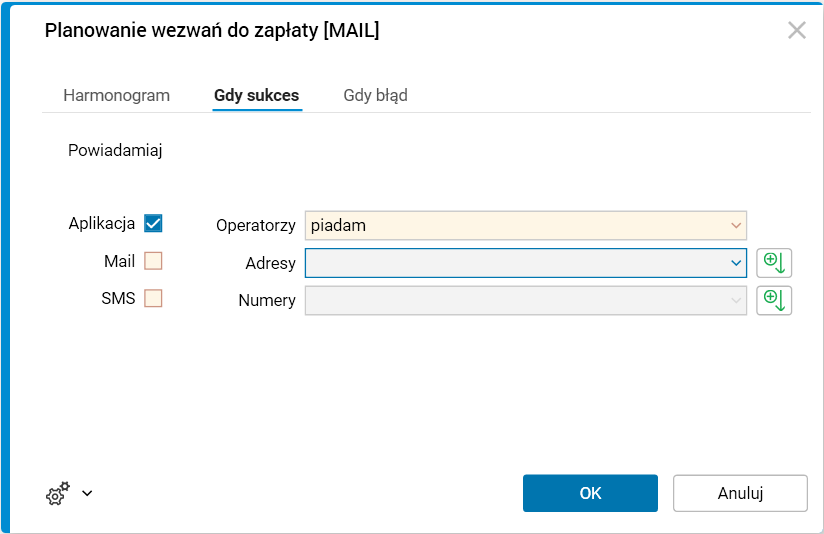Expand the Adresy dropdown arrow
The image size is (824, 534).
pos(736,263)
